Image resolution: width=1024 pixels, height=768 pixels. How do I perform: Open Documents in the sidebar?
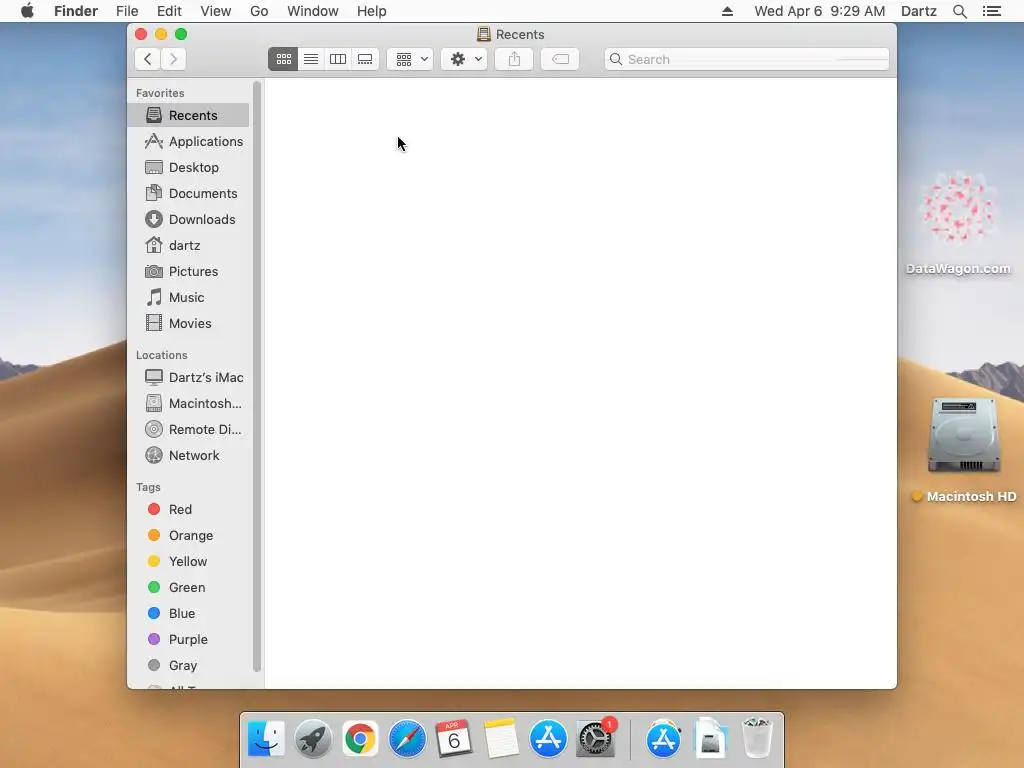pyautogui.click(x=188, y=194)
